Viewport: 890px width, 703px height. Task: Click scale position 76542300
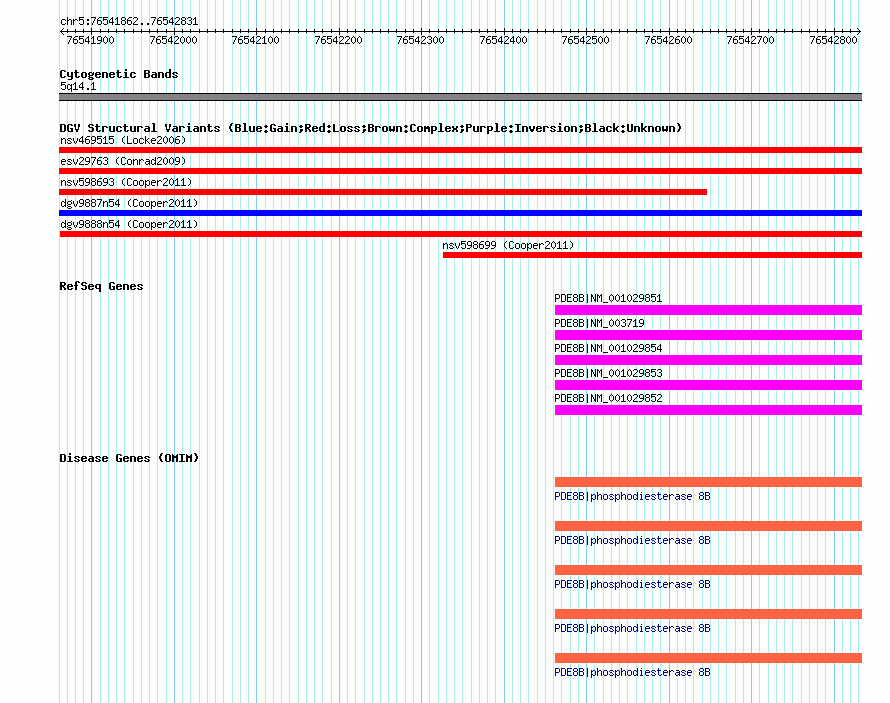pos(421,40)
